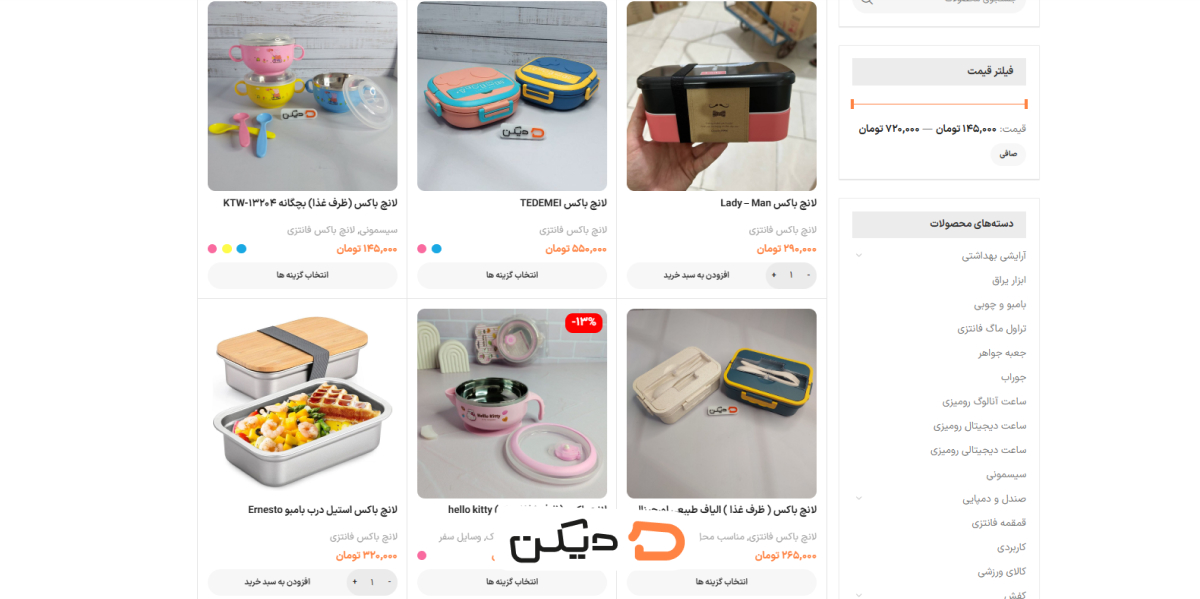This screenshot has height=599, width=1200.
Task: Select yellow color swatch for KTW-13204 lunch box
Action: tap(227, 249)
